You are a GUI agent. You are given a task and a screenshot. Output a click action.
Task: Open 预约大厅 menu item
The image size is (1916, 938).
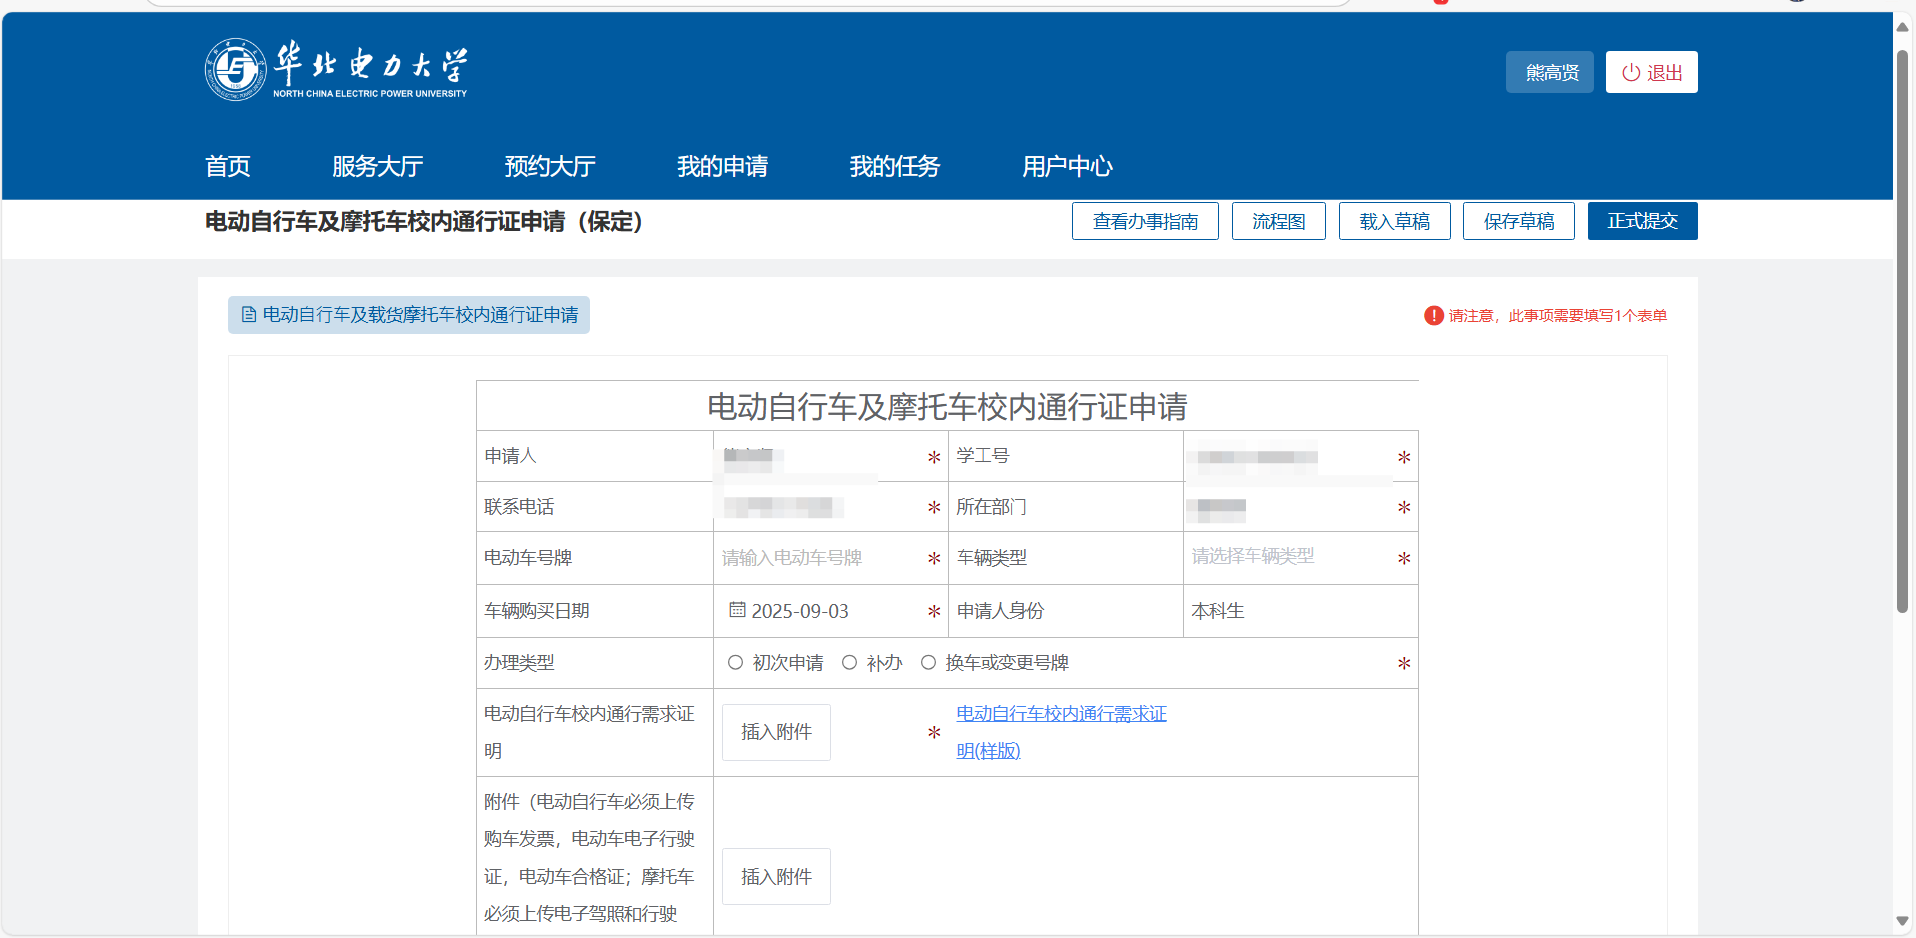coord(550,166)
